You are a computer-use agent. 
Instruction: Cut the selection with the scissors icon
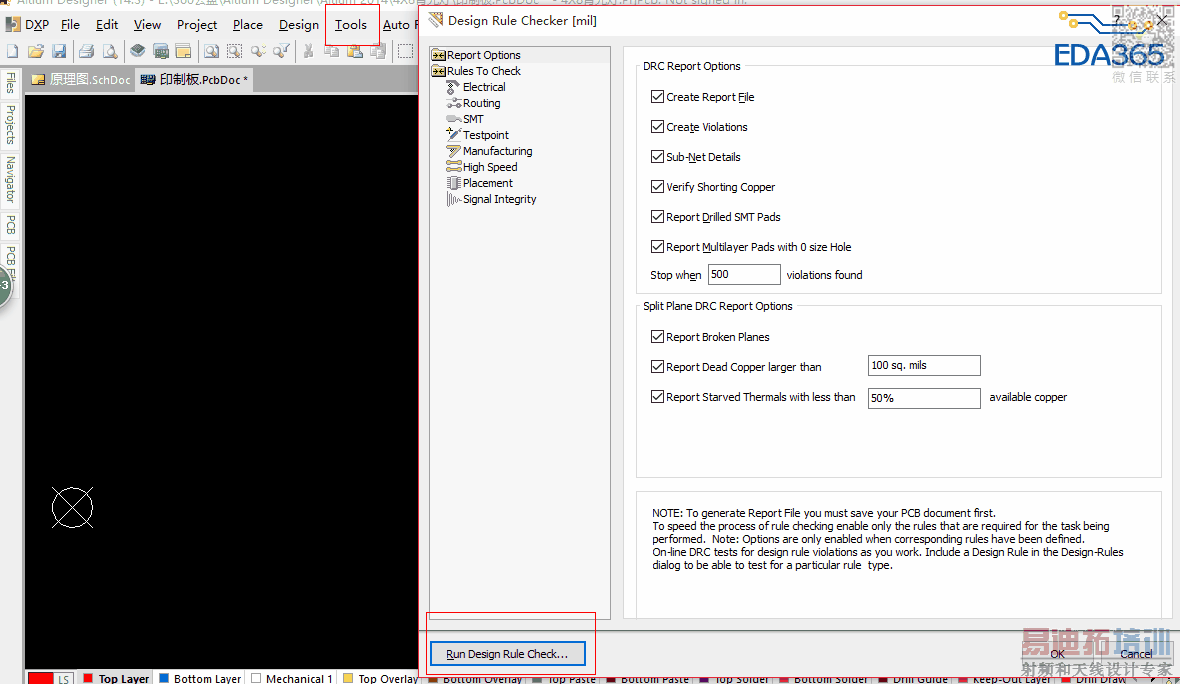[308, 51]
